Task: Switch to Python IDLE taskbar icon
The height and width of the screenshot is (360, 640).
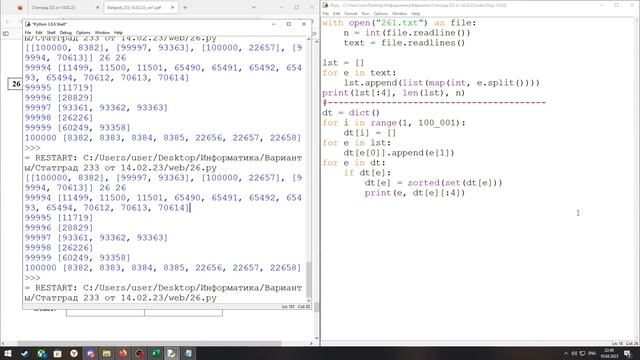Action: click(x=172, y=353)
